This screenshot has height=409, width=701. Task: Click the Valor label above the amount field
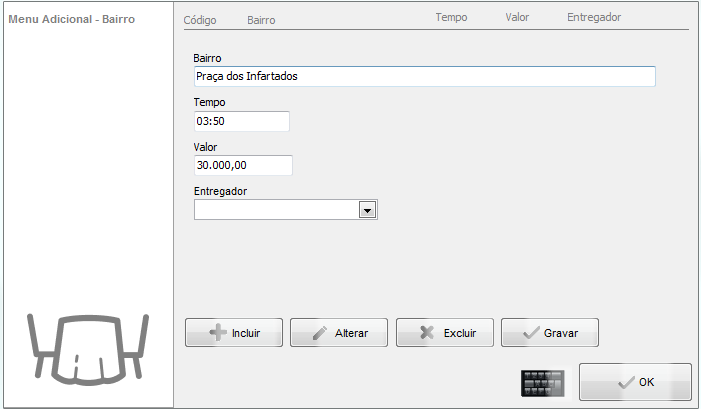[x=205, y=147]
